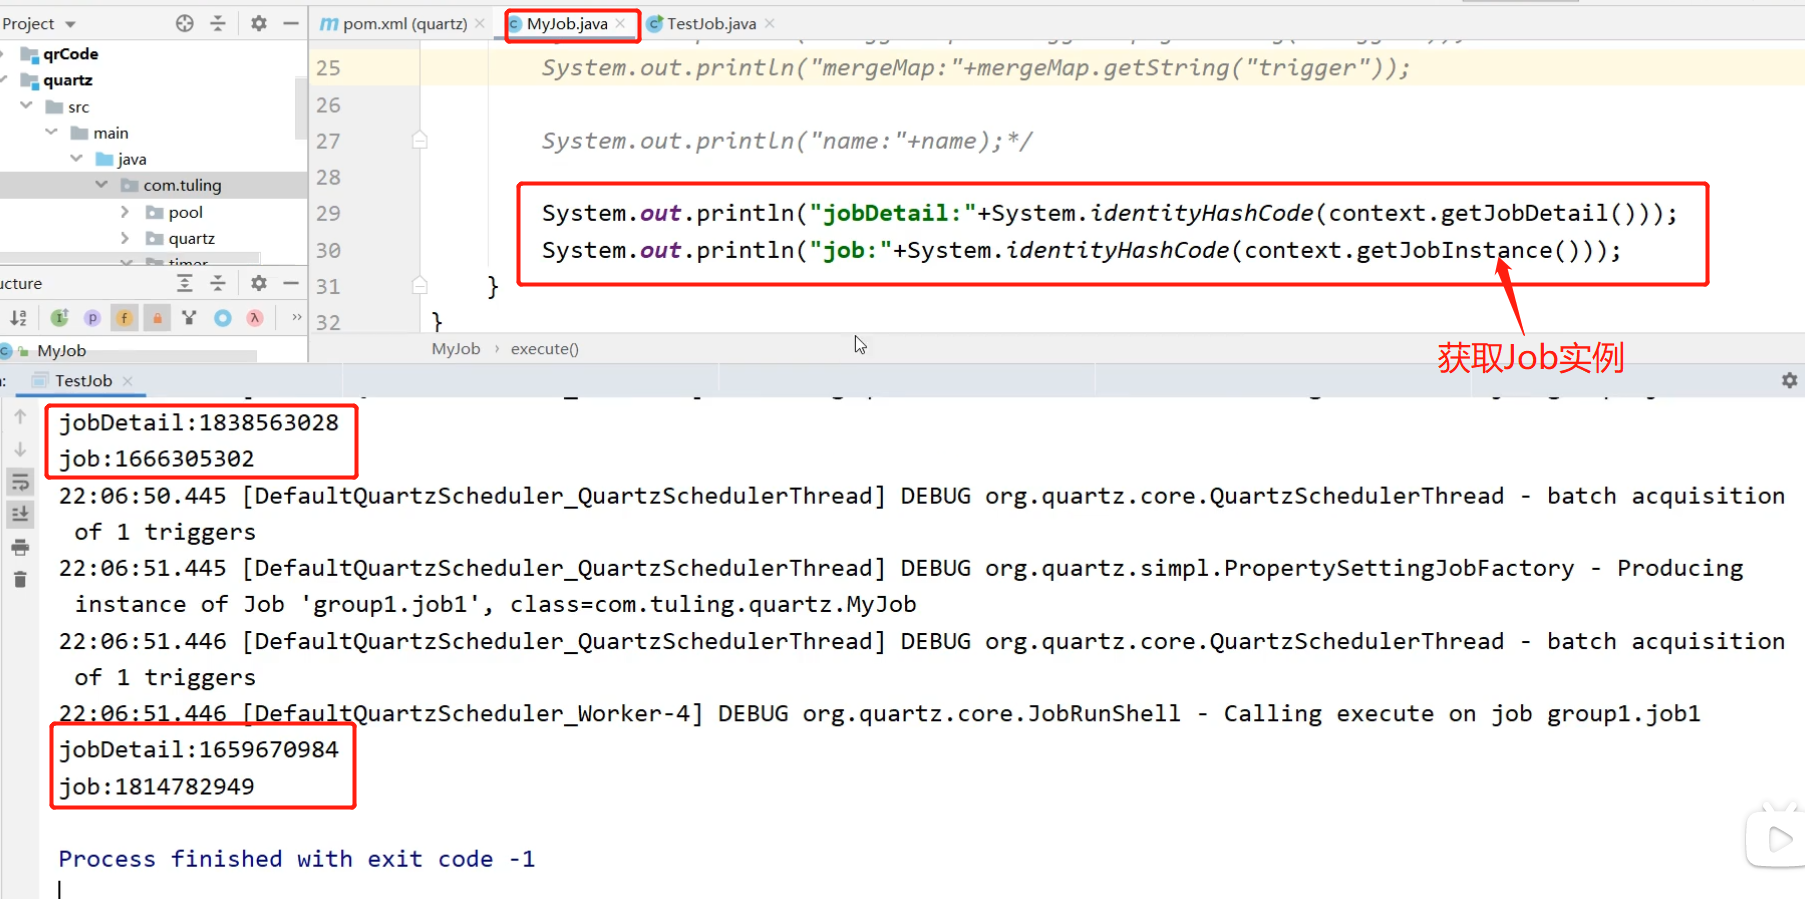Open Run console settings gear
This screenshot has height=899, width=1805.
(x=1789, y=381)
